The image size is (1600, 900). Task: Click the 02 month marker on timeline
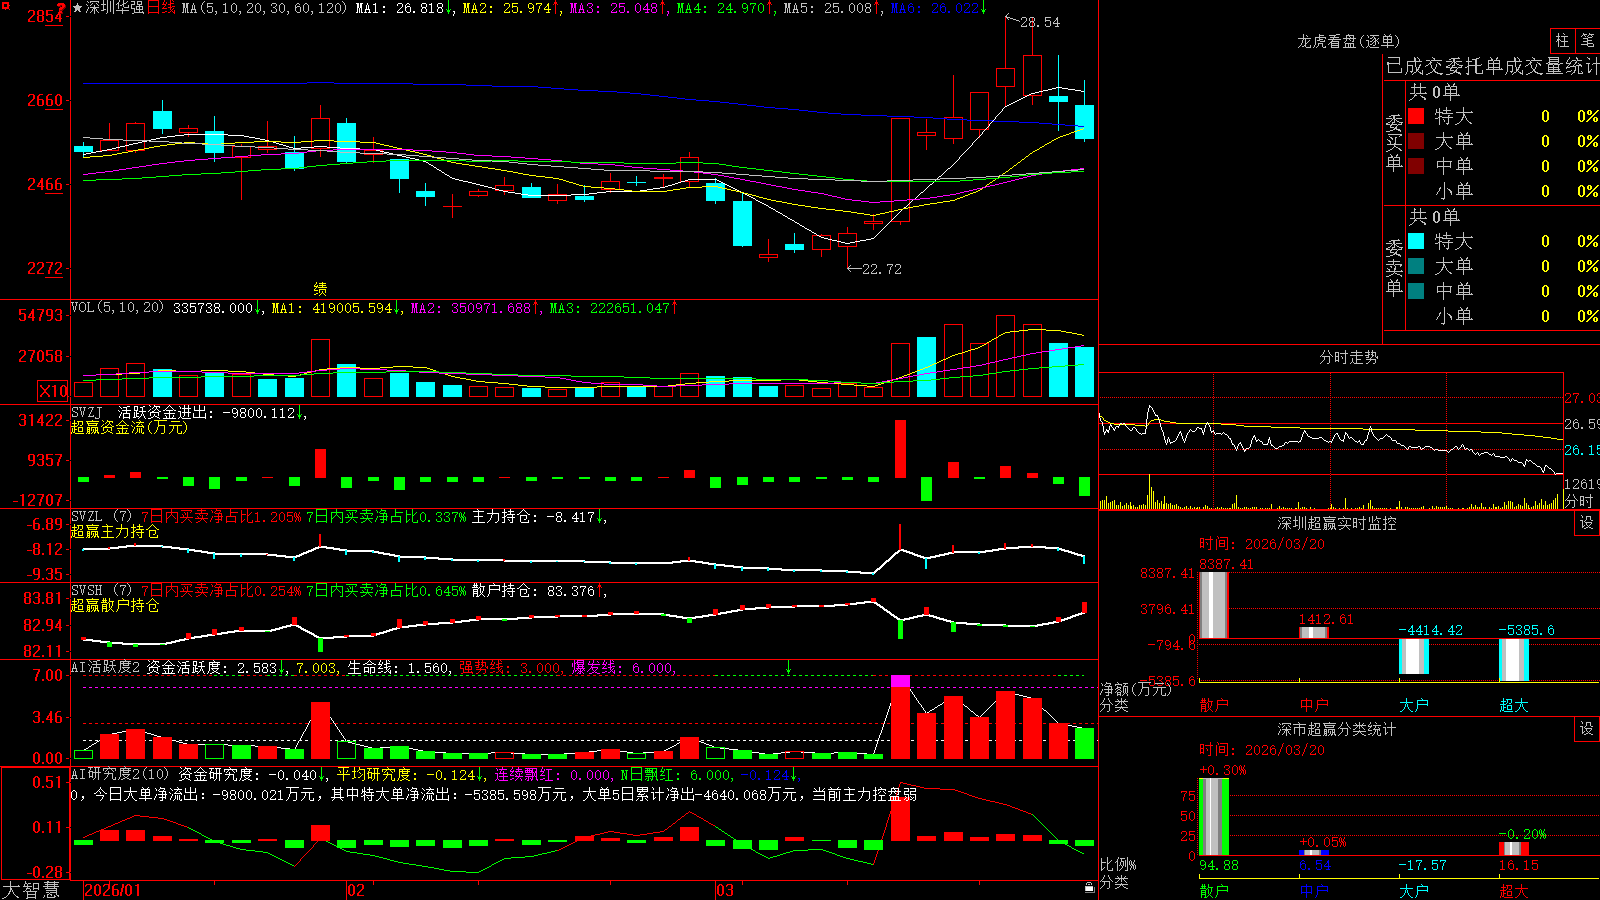356,890
